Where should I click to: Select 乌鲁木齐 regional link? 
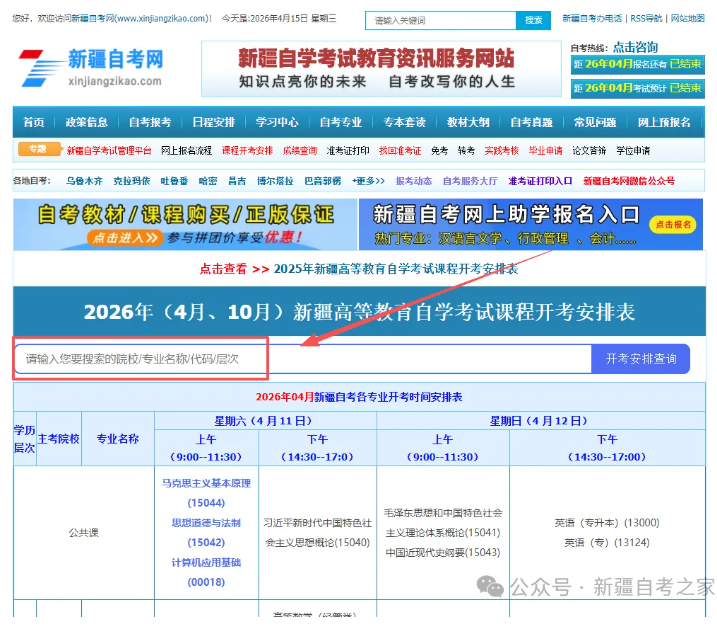[x=84, y=181]
